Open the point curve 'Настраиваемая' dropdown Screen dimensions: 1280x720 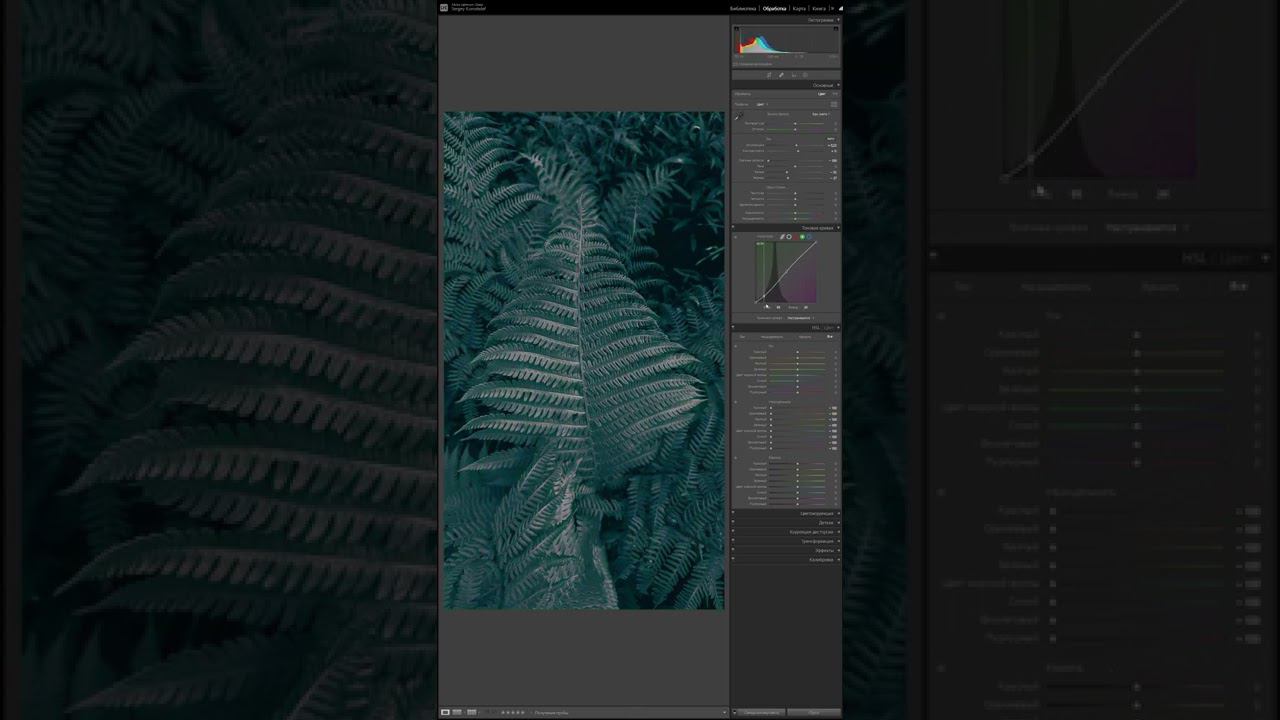pos(801,318)
